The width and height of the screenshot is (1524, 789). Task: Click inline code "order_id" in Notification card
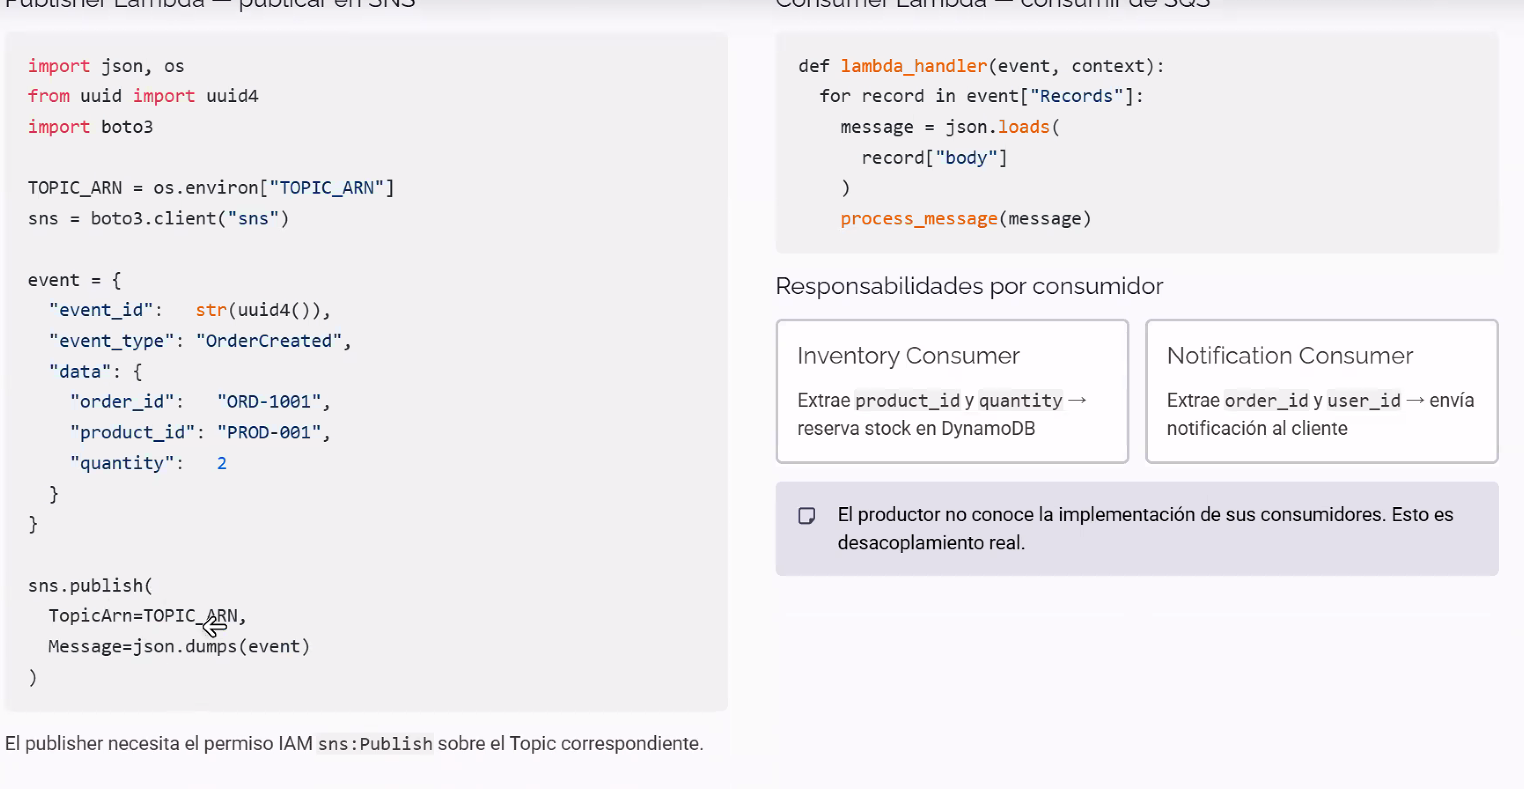point(1266,401)
